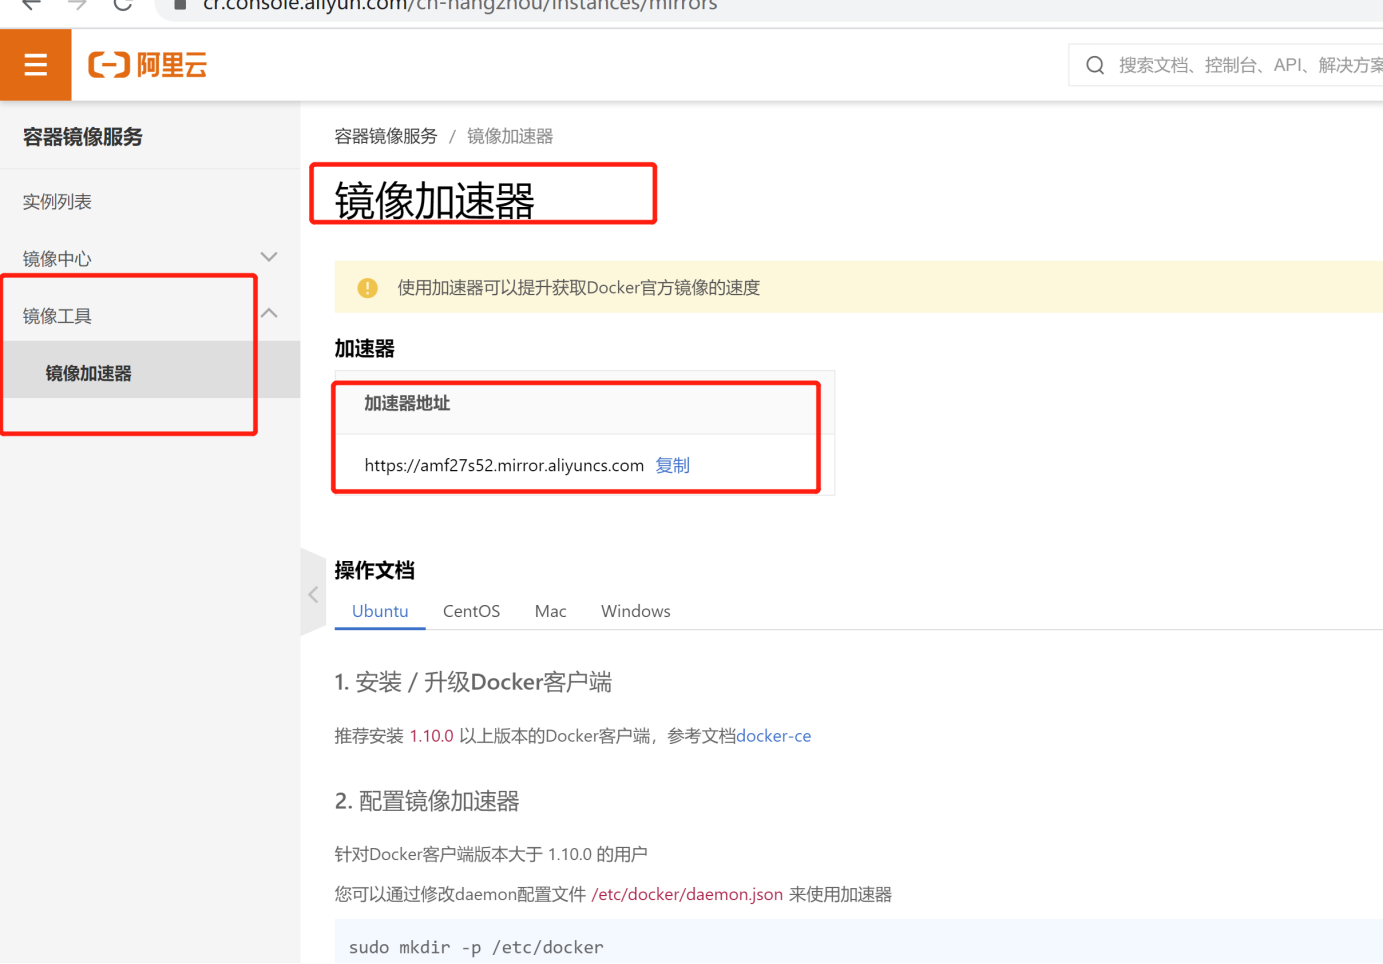This screenshot has width=1383, height=964.
Task: Open the hamburger menu on the orange bar
Action: tap(35, 64)
